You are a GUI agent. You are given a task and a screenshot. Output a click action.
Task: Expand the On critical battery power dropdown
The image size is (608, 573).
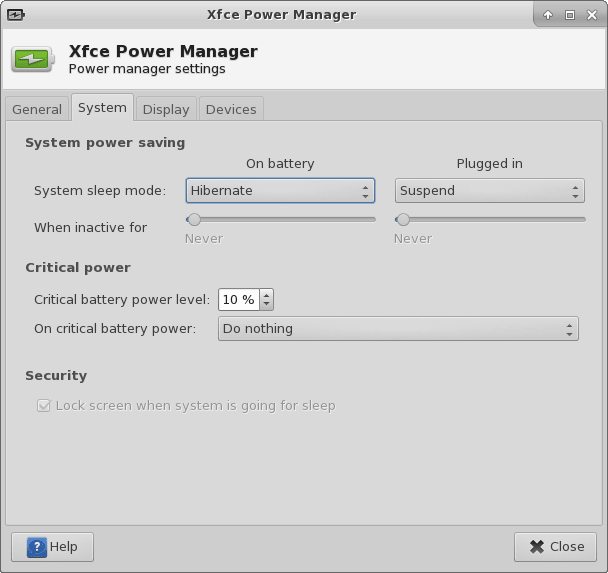tap(398, 329)
